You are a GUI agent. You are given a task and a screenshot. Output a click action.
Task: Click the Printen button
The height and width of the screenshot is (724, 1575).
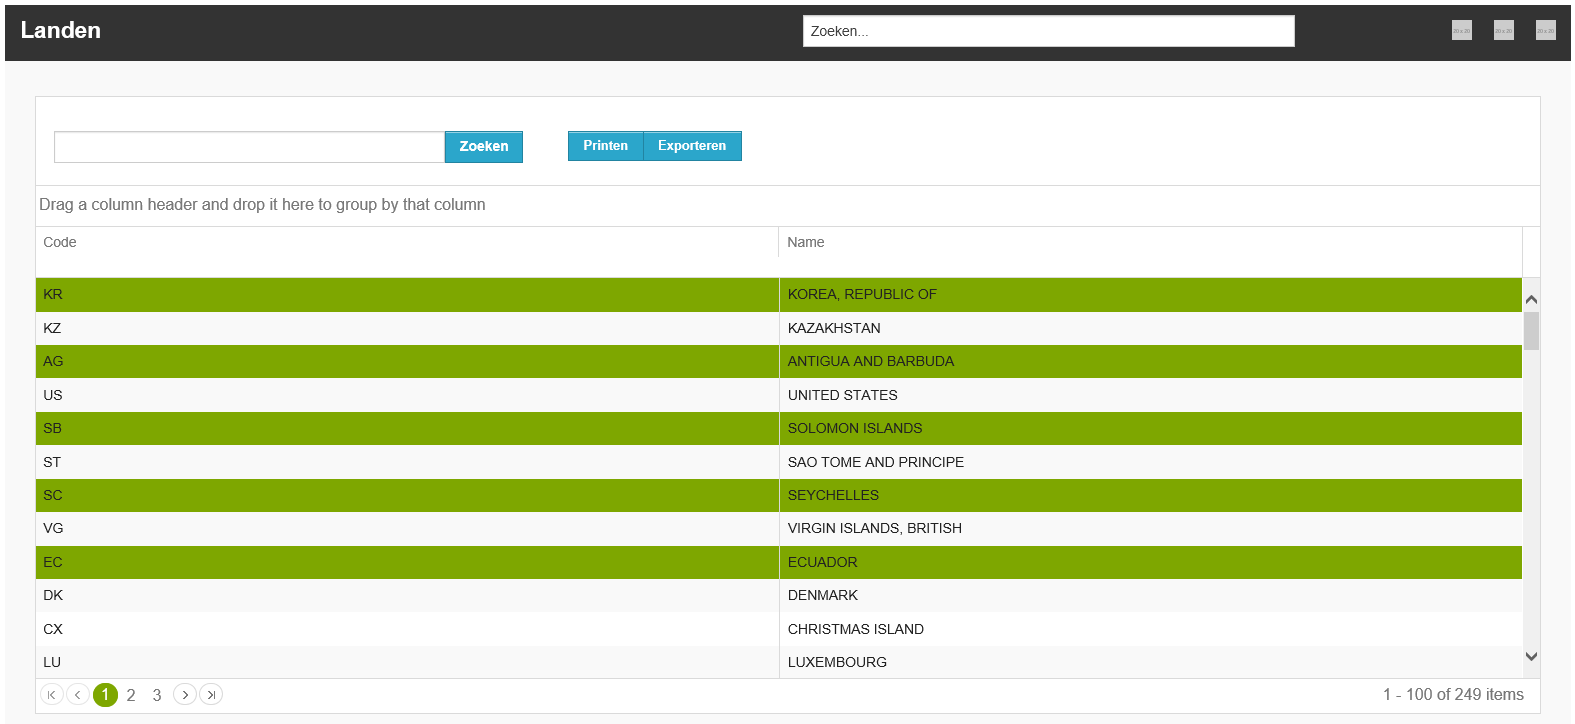click(x=606, y=146)
